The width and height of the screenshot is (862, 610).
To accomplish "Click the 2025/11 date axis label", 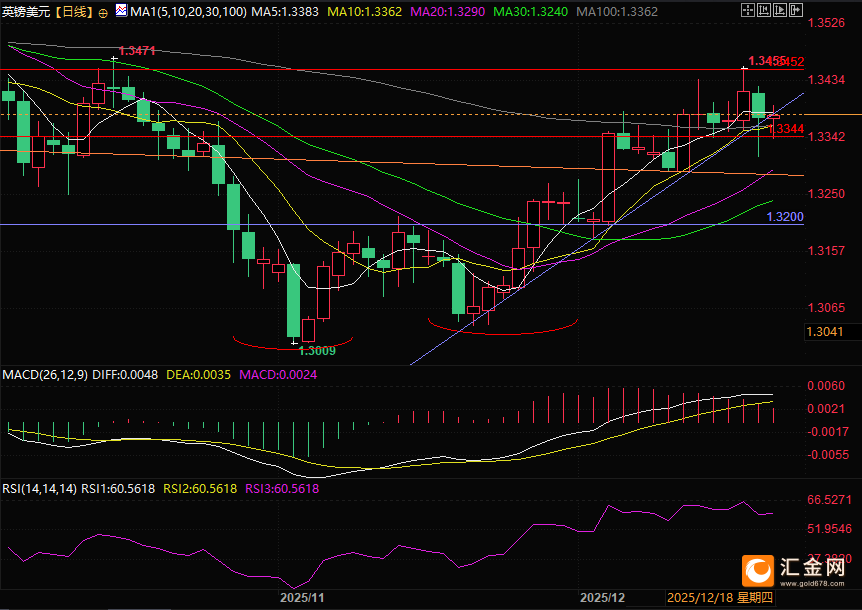I will (x=302, y=597).
